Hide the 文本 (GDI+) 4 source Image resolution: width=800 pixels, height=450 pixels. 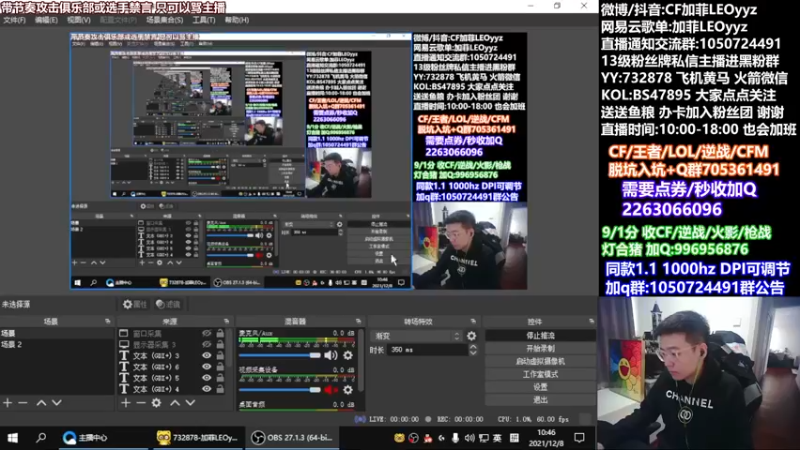point(207,389)
